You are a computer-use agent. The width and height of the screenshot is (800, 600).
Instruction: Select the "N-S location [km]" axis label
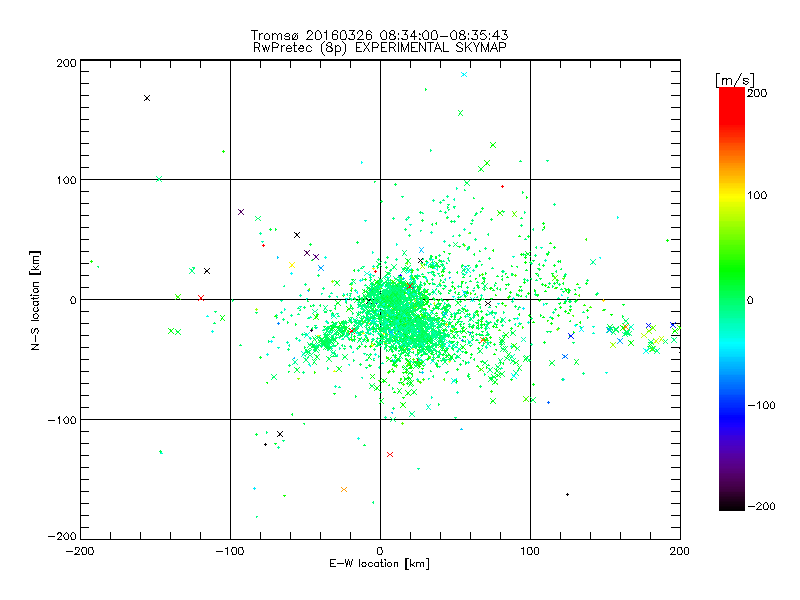click(35, 301)
